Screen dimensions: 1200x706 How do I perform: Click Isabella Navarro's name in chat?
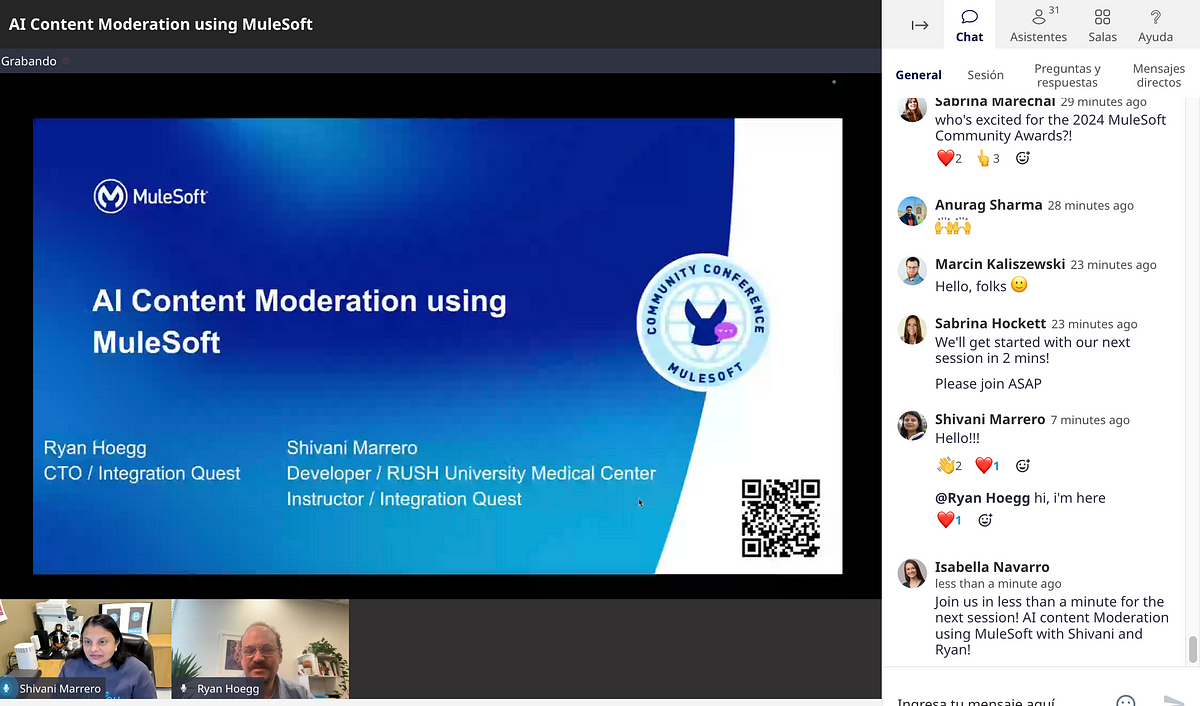pos(992,567)
